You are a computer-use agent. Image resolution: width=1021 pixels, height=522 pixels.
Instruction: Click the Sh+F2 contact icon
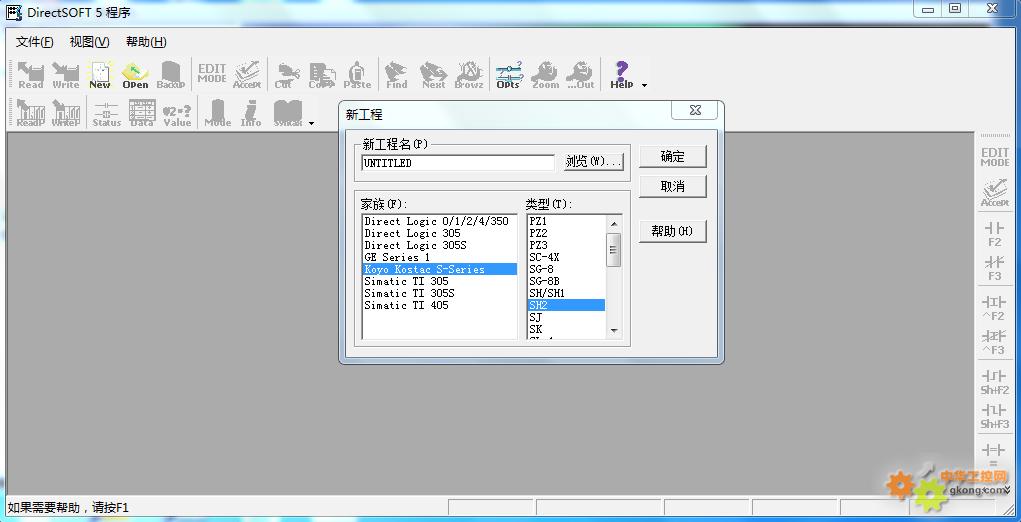coord(994,383)
